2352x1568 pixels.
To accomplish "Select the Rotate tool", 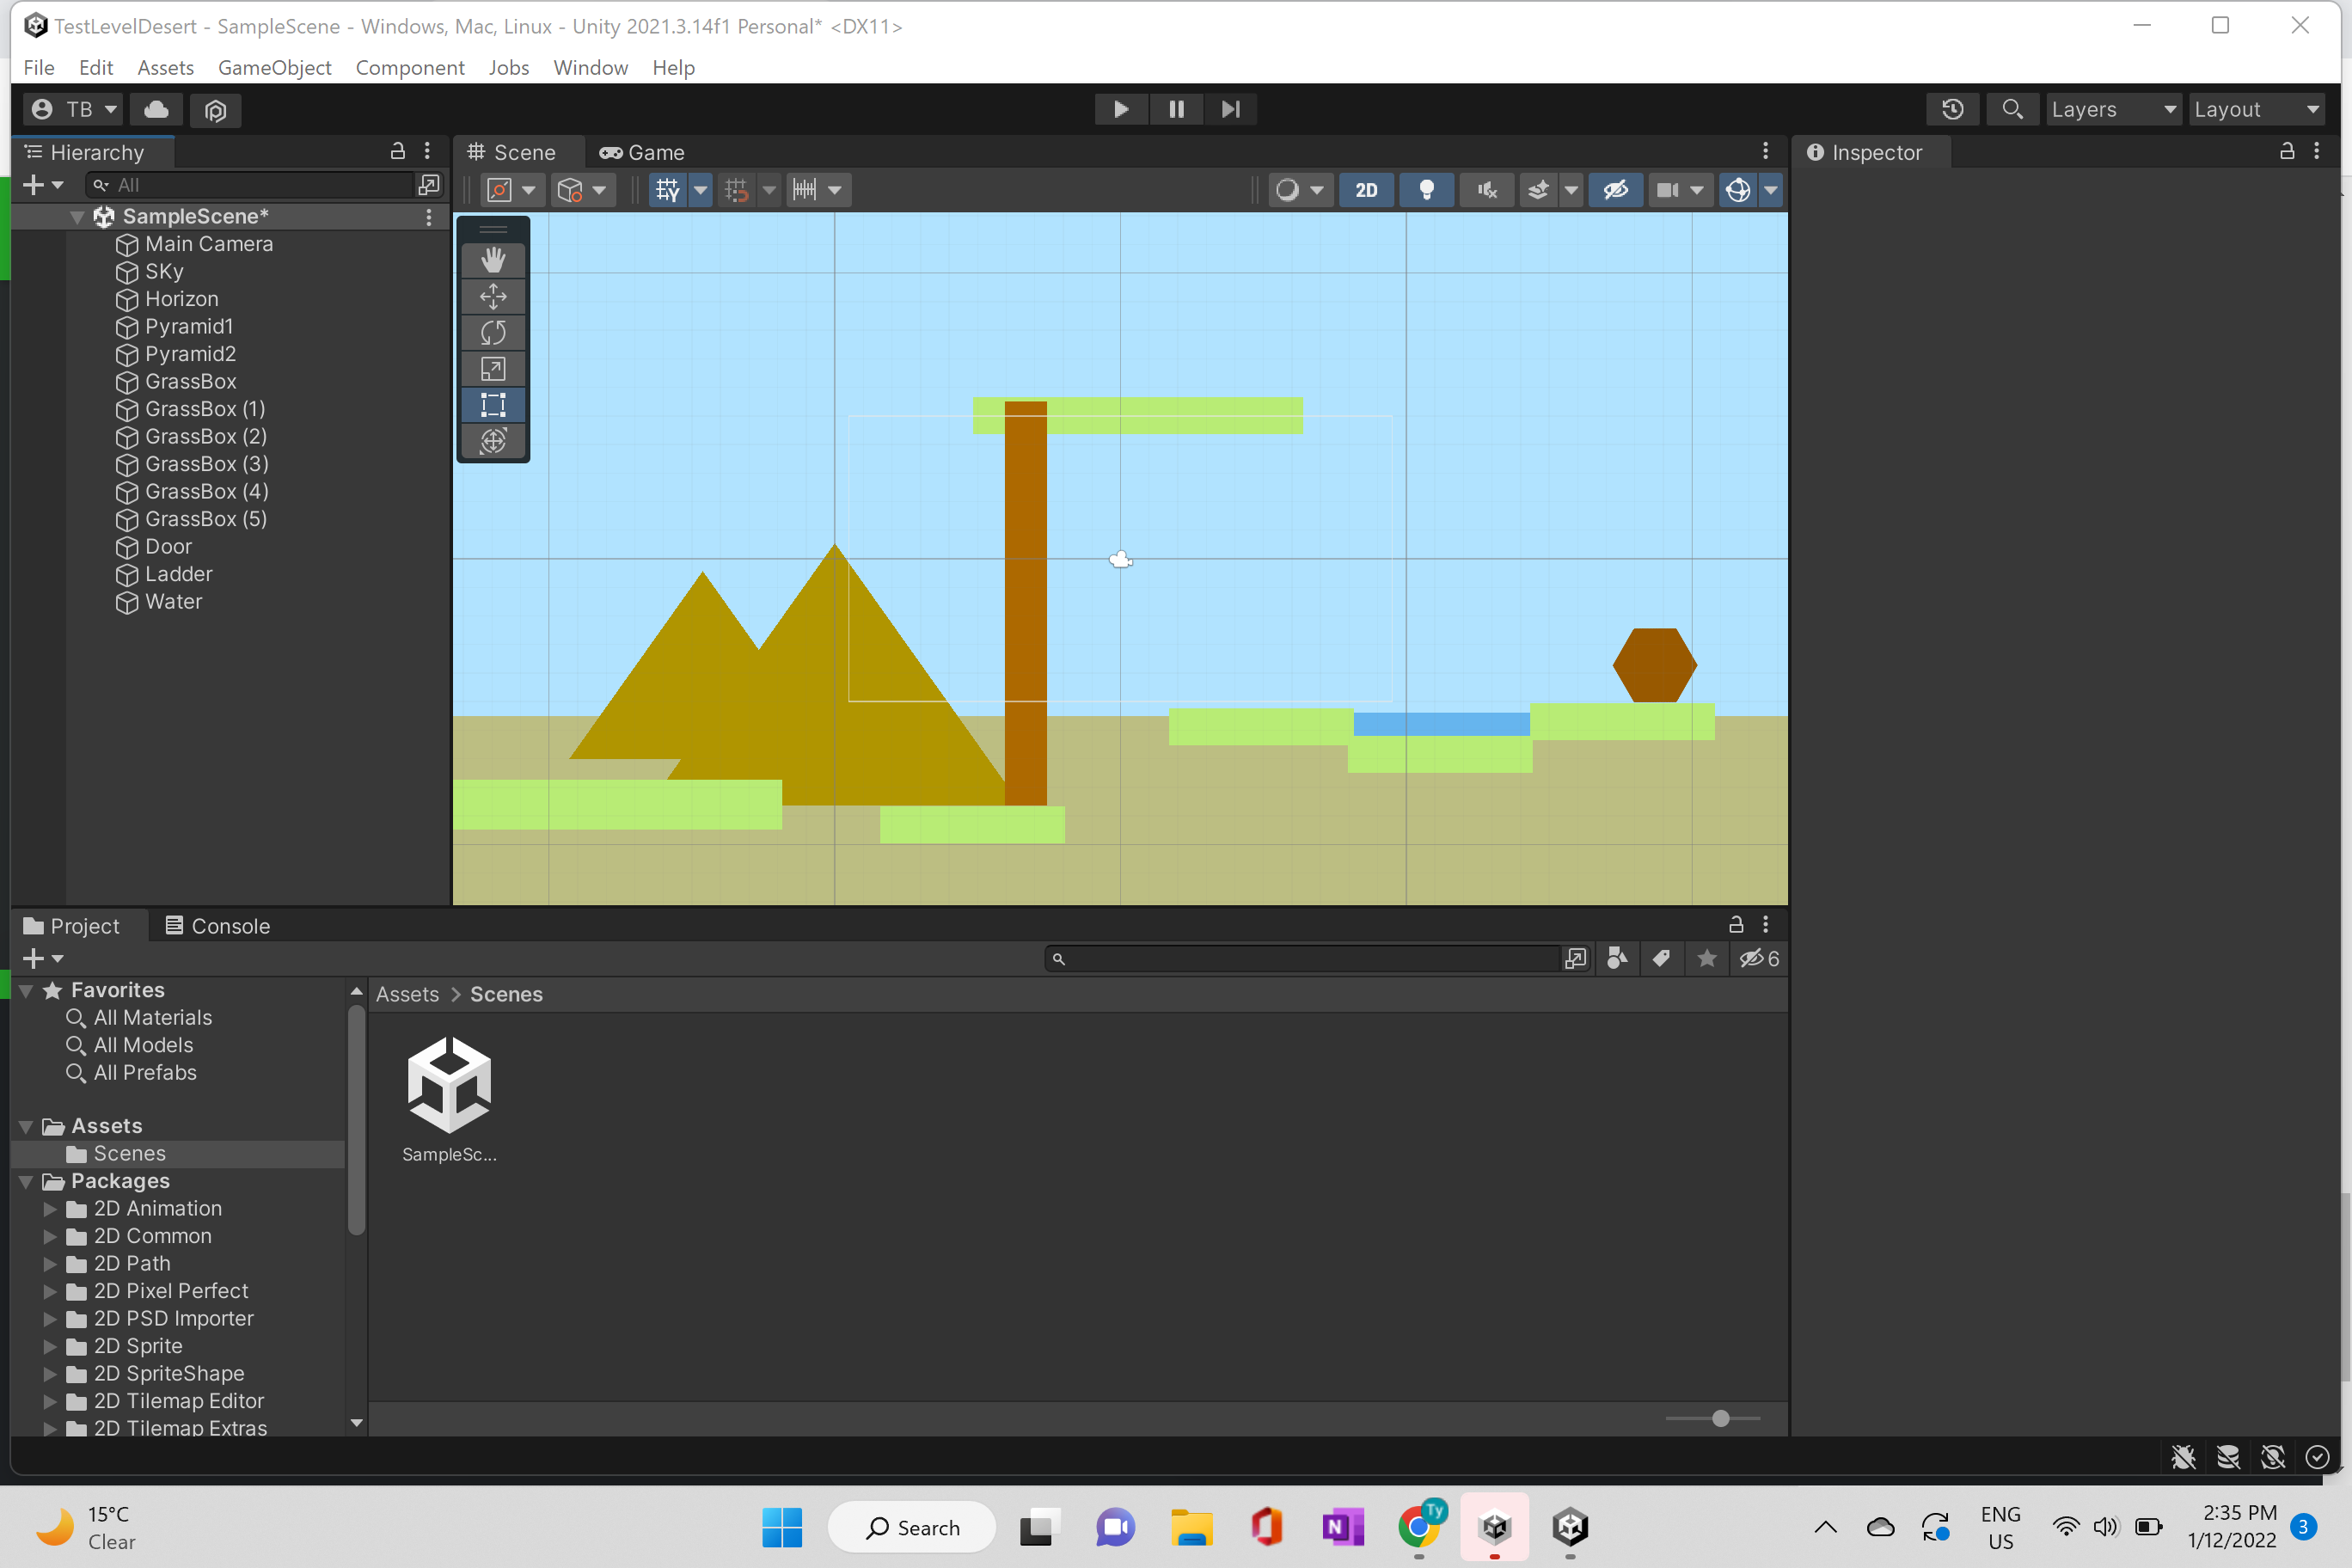I will point(493,333).
